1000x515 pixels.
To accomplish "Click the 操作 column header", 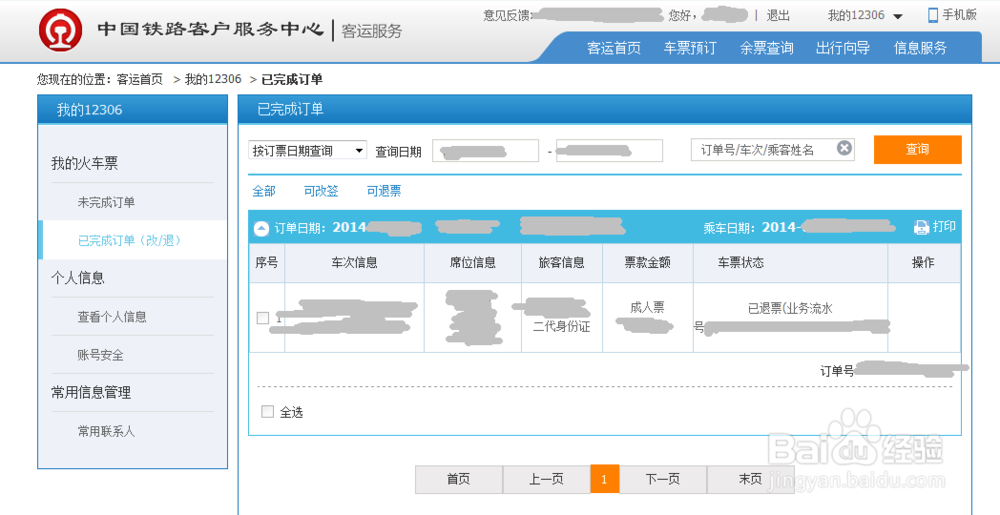I will click(923, 263).
